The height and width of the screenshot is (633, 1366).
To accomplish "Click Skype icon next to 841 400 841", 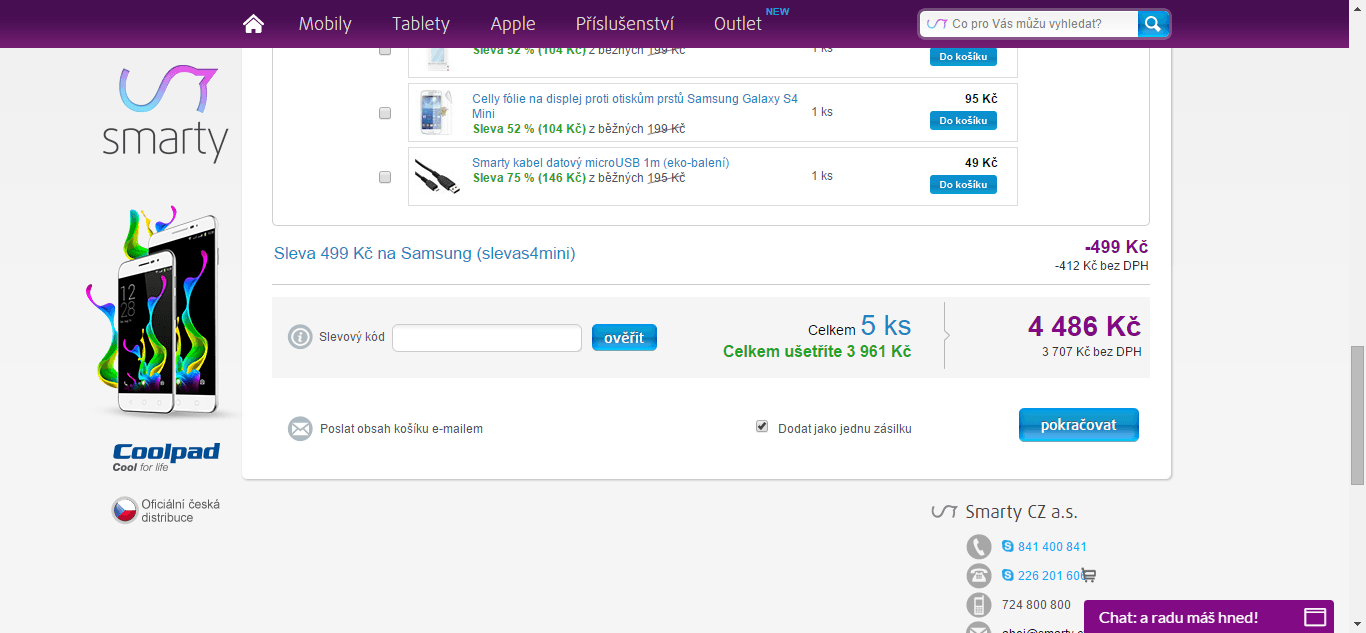I will tap(1008, 547).
